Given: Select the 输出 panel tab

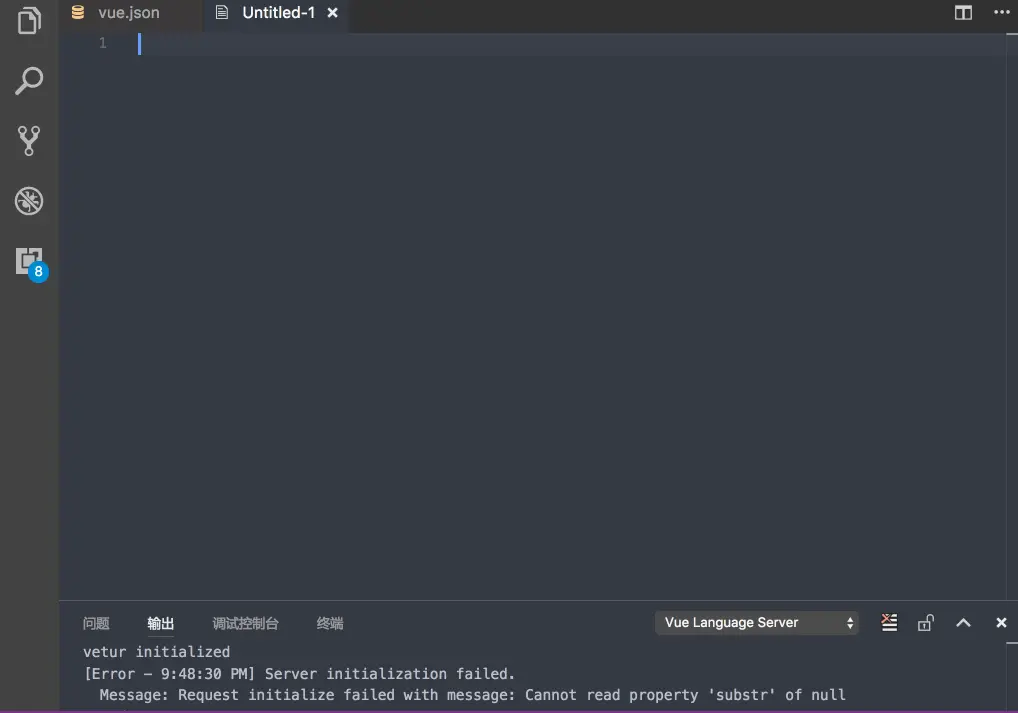Looking at the screenshot, I should tap(160, 623).
